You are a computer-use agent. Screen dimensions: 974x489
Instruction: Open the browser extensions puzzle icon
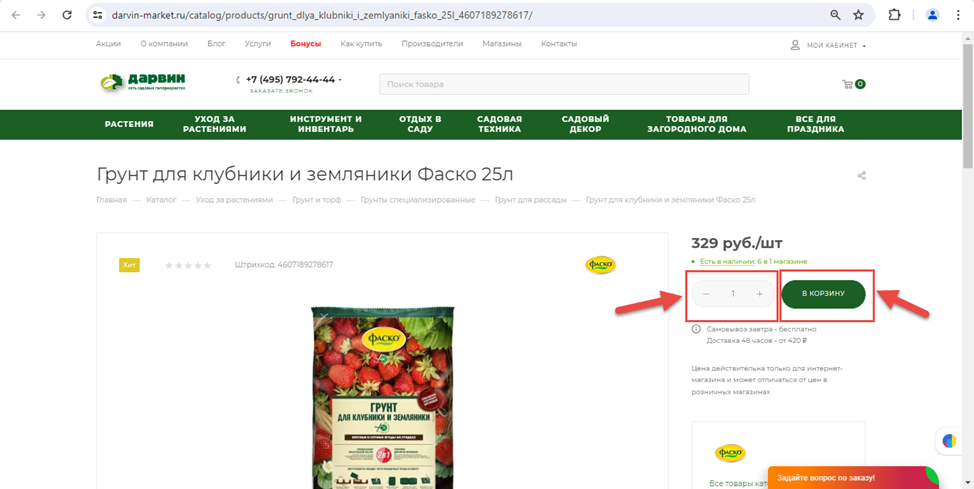point(894,15)
